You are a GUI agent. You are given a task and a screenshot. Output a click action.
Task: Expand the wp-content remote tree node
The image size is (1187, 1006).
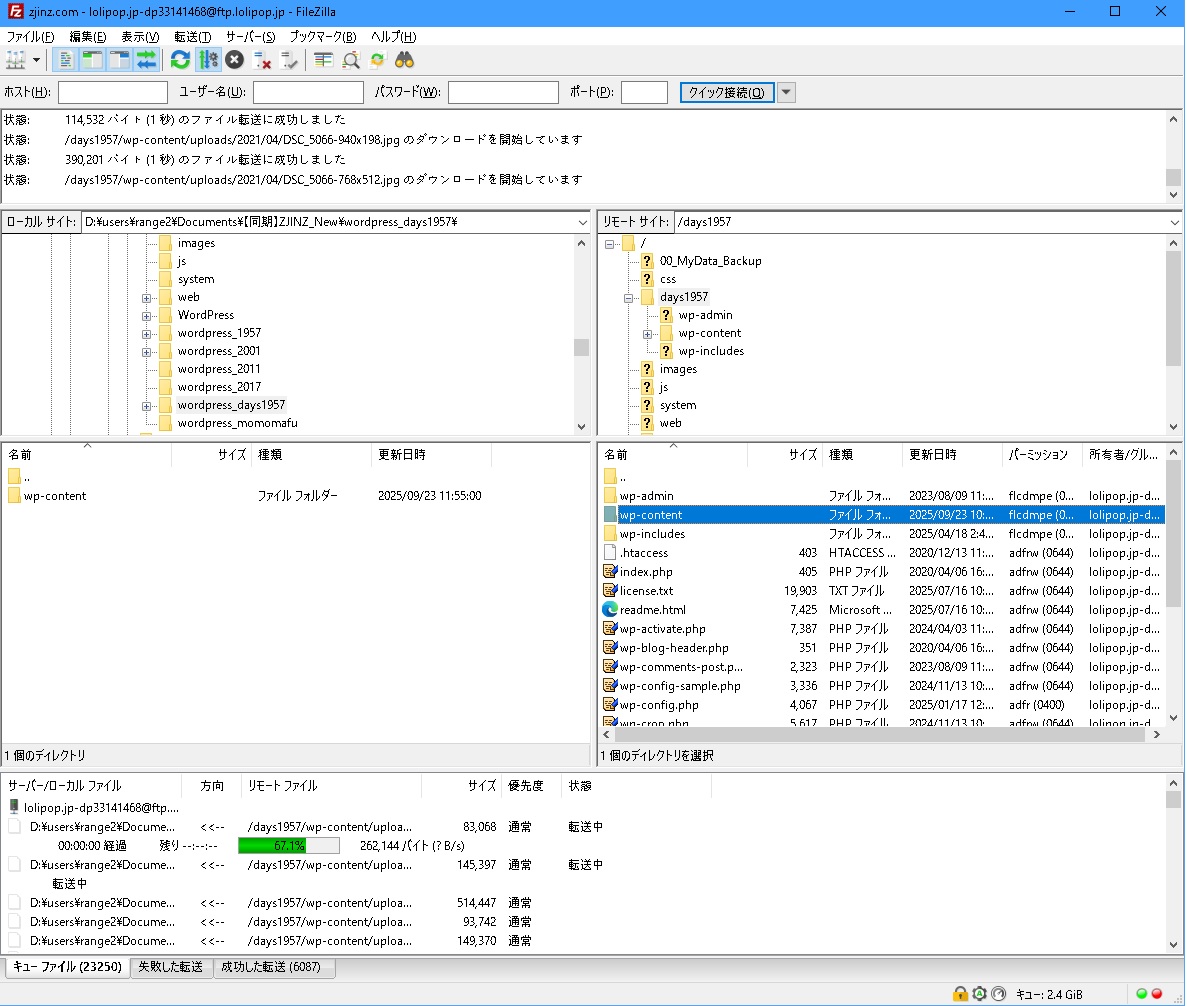tap(647, 334)
